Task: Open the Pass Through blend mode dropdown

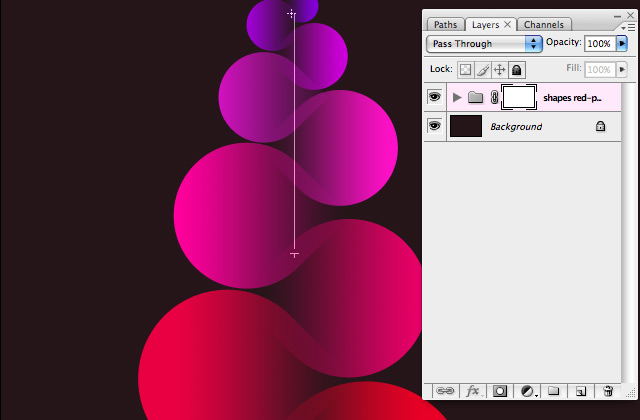Action: tap(484, 44)
